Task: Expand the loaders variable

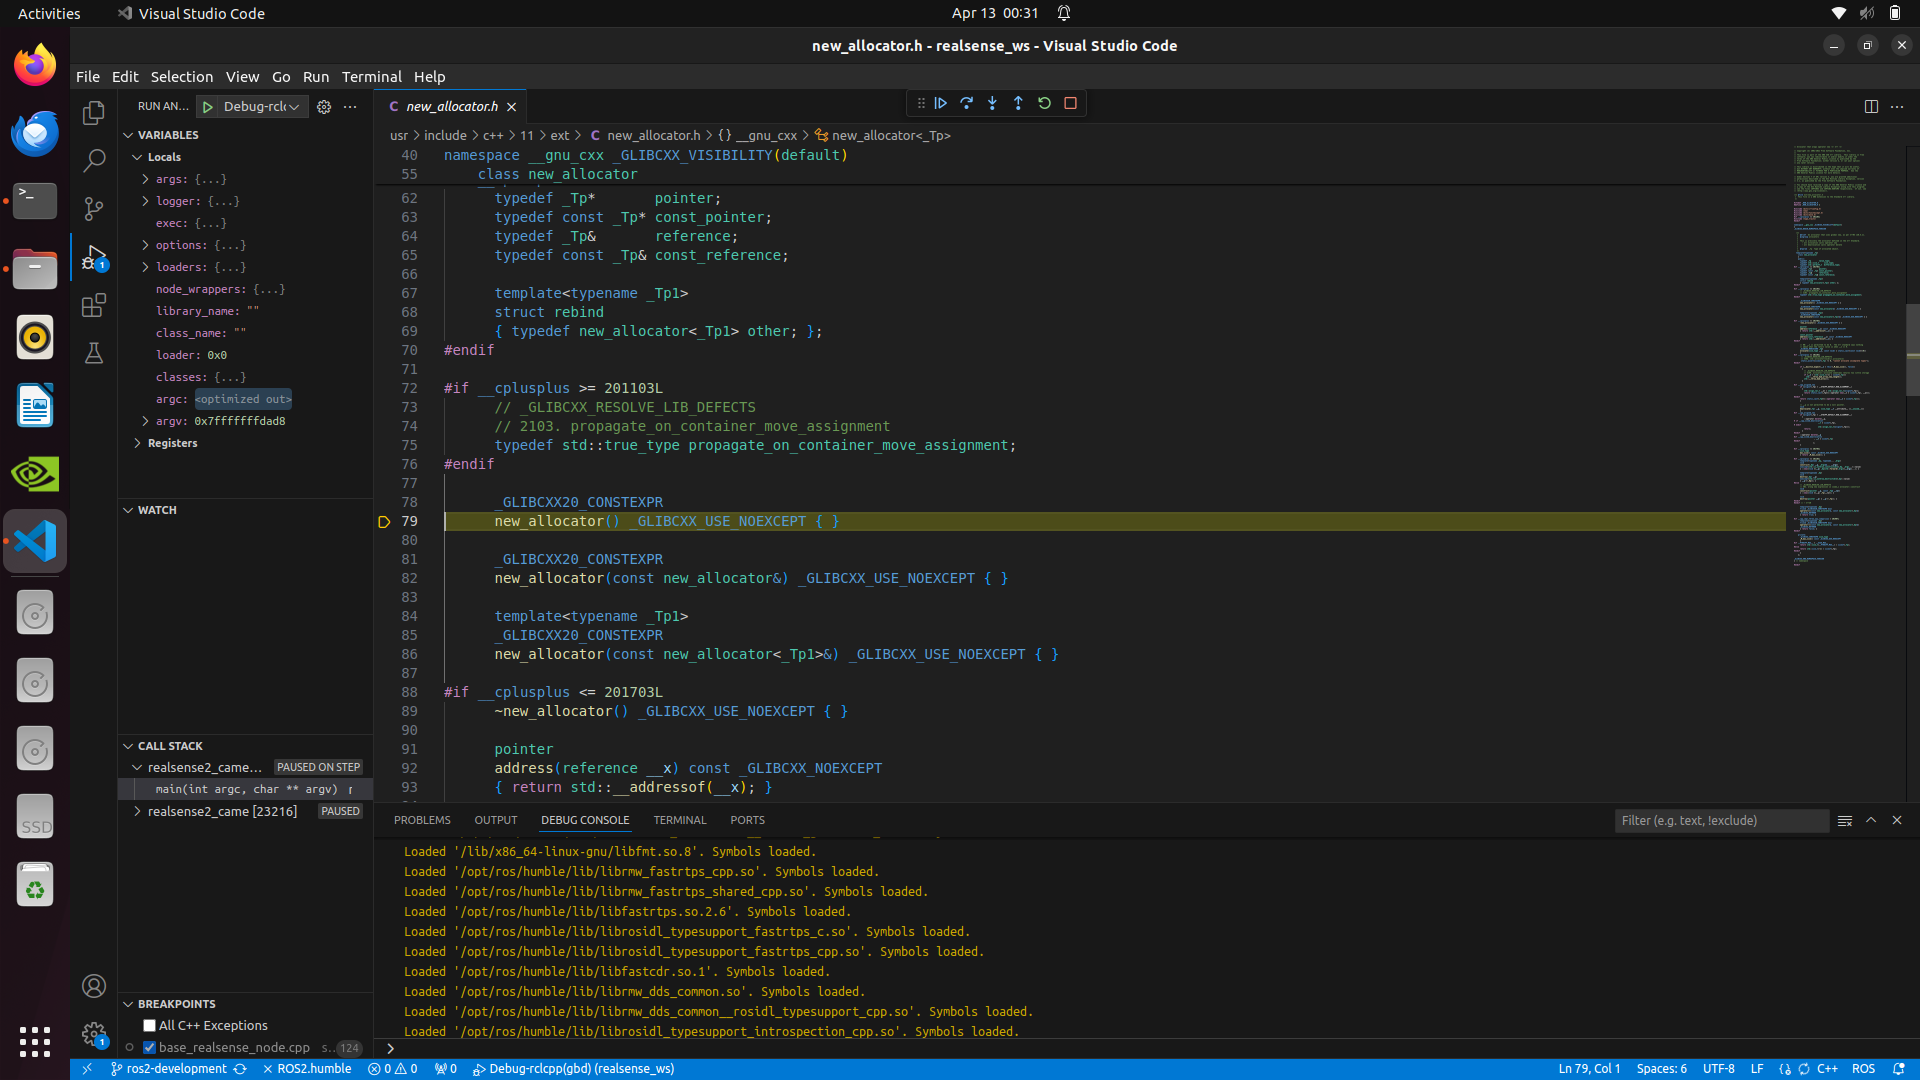Action: pos(146,267)
